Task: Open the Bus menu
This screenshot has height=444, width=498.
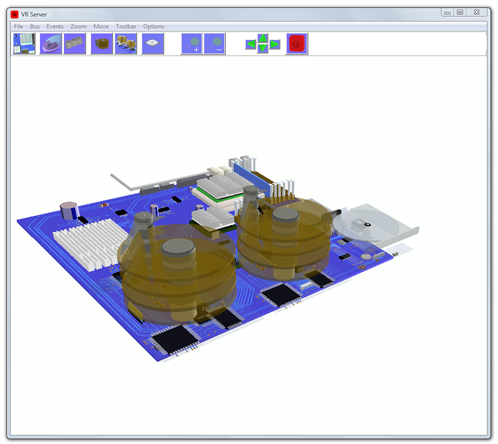Action: 35,26
